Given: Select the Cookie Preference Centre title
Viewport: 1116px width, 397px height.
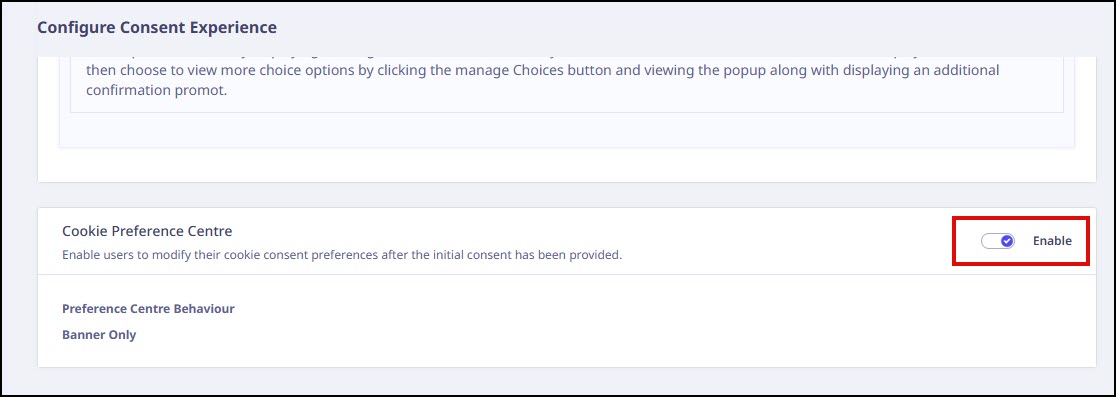Looking at the screenshot, I should coord(147,231).
